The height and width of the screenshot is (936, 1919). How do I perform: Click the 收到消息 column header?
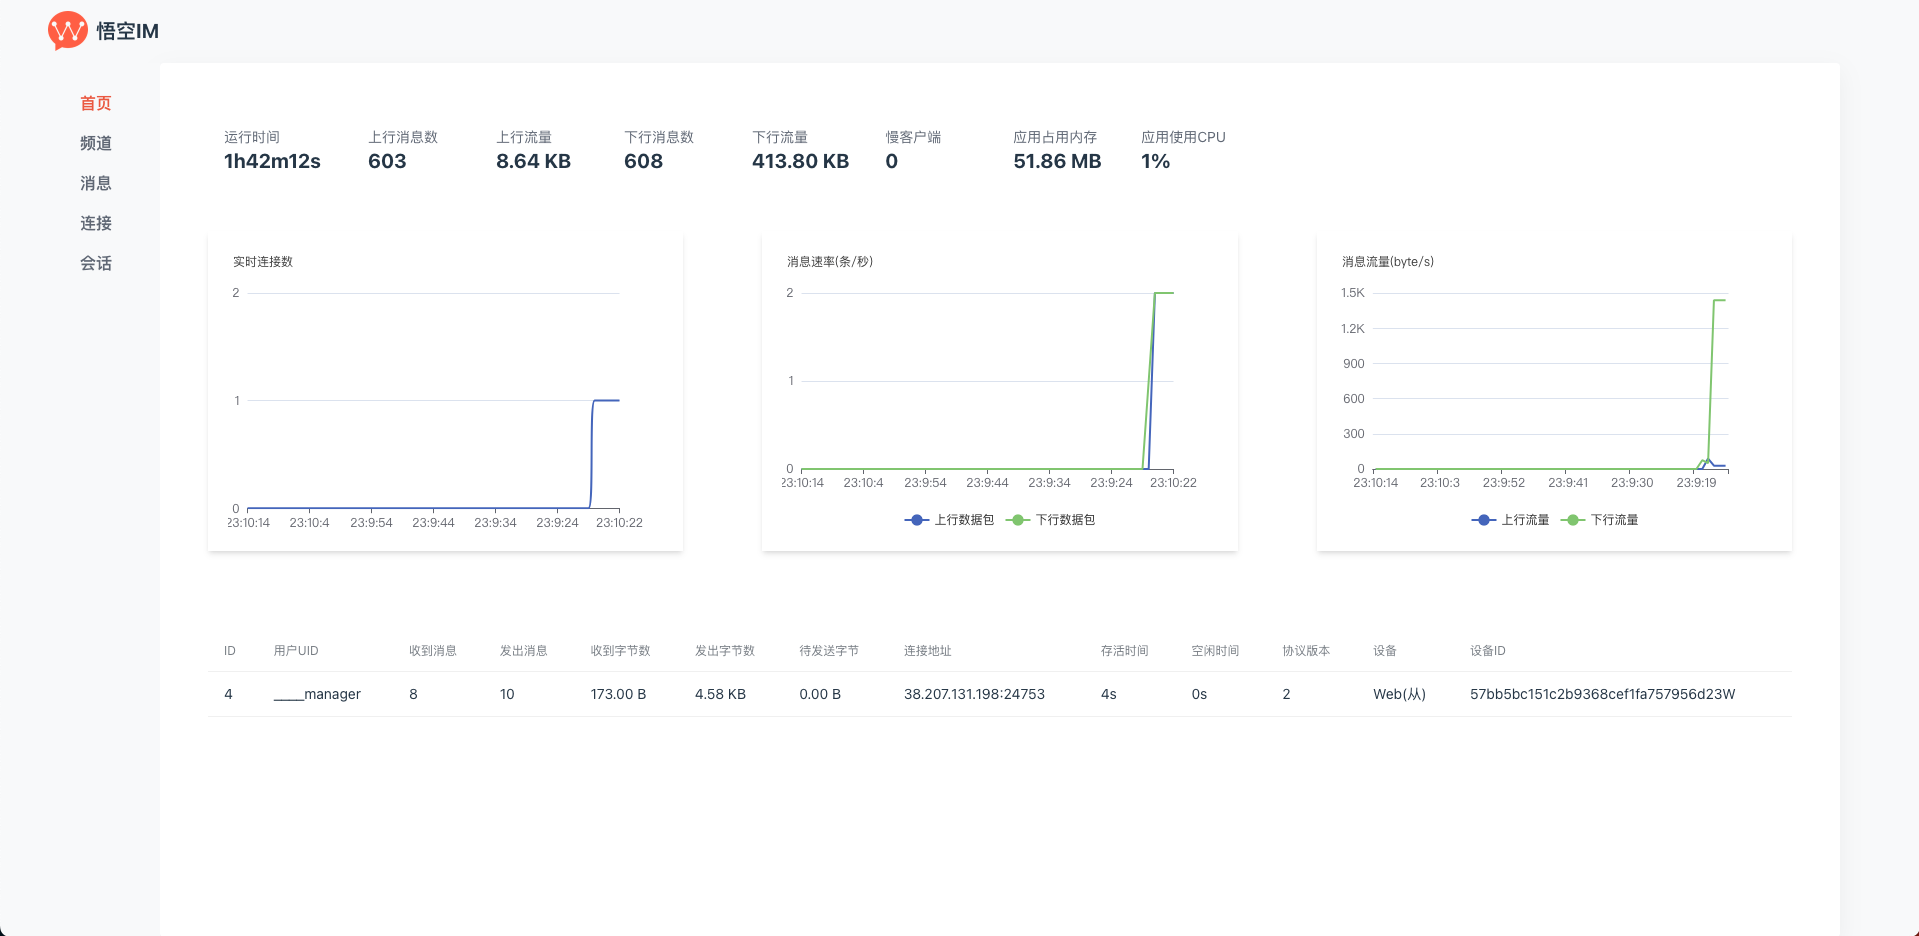tap(432, 651)
